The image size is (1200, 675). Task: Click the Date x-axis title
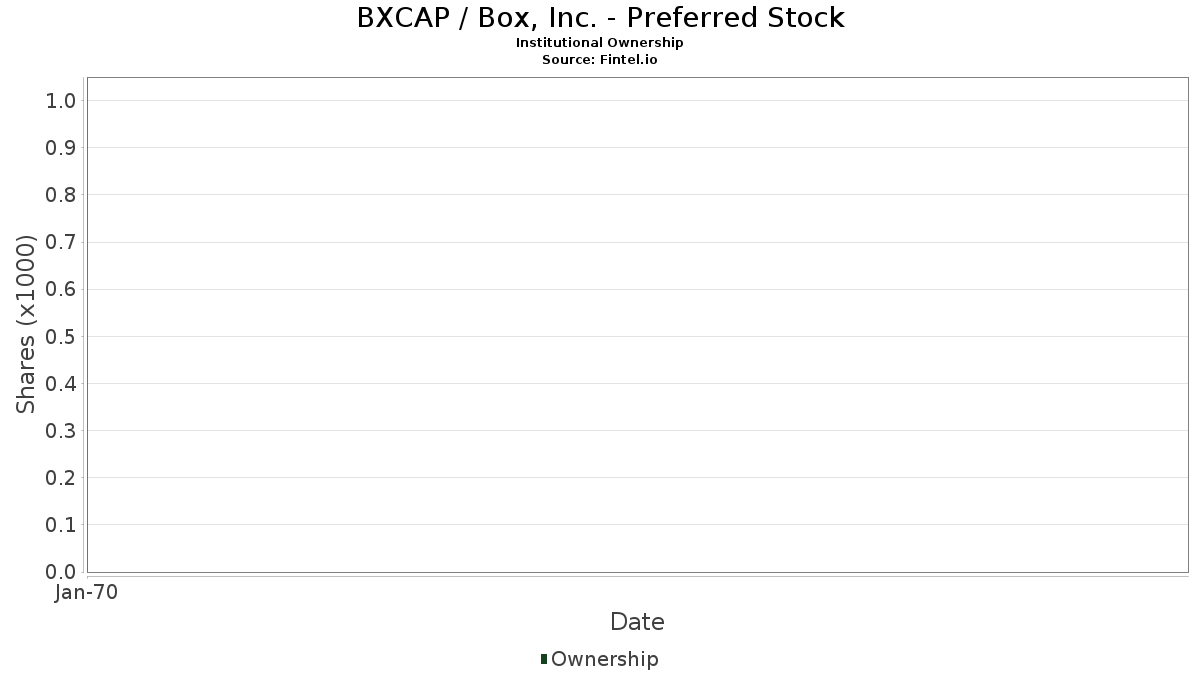(x=637, y=622)
